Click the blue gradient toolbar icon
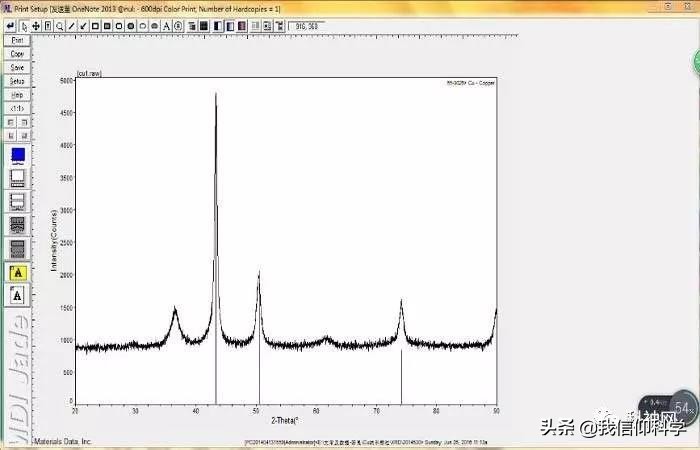The width and height of the screenshot is (700, 450). (230, 26)
